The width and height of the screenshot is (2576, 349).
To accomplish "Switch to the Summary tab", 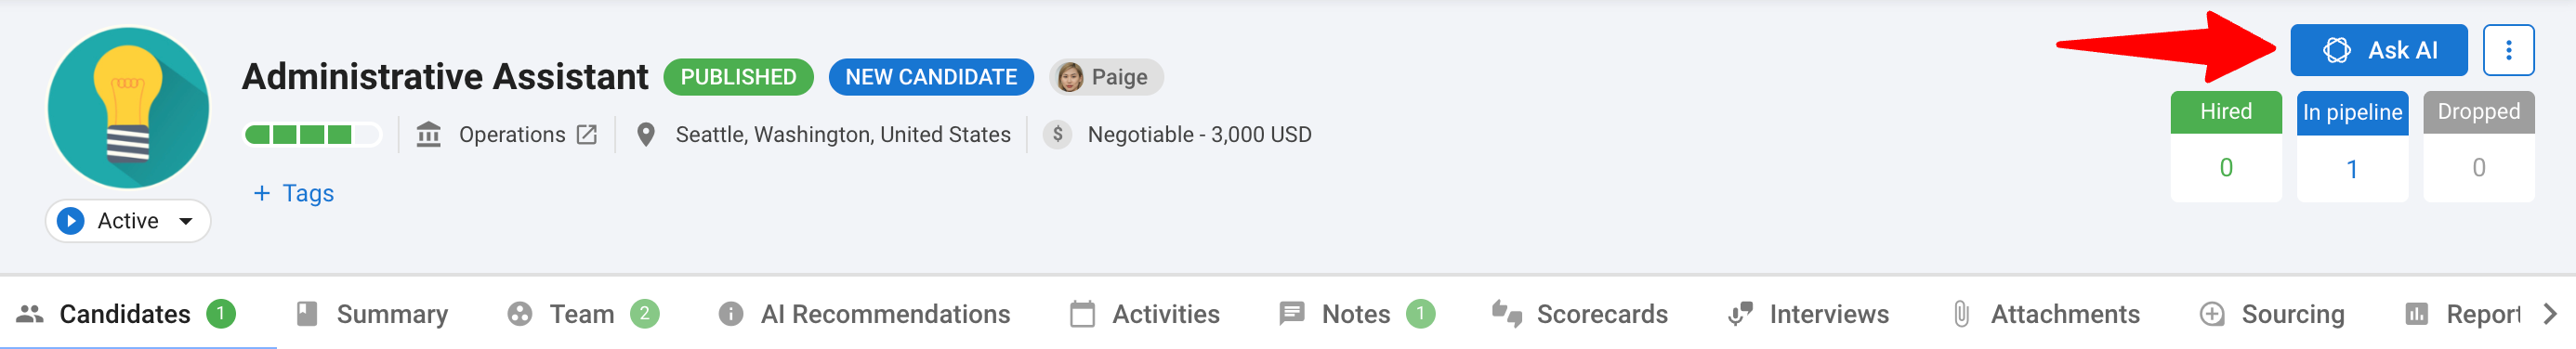I will coord(372,314).
